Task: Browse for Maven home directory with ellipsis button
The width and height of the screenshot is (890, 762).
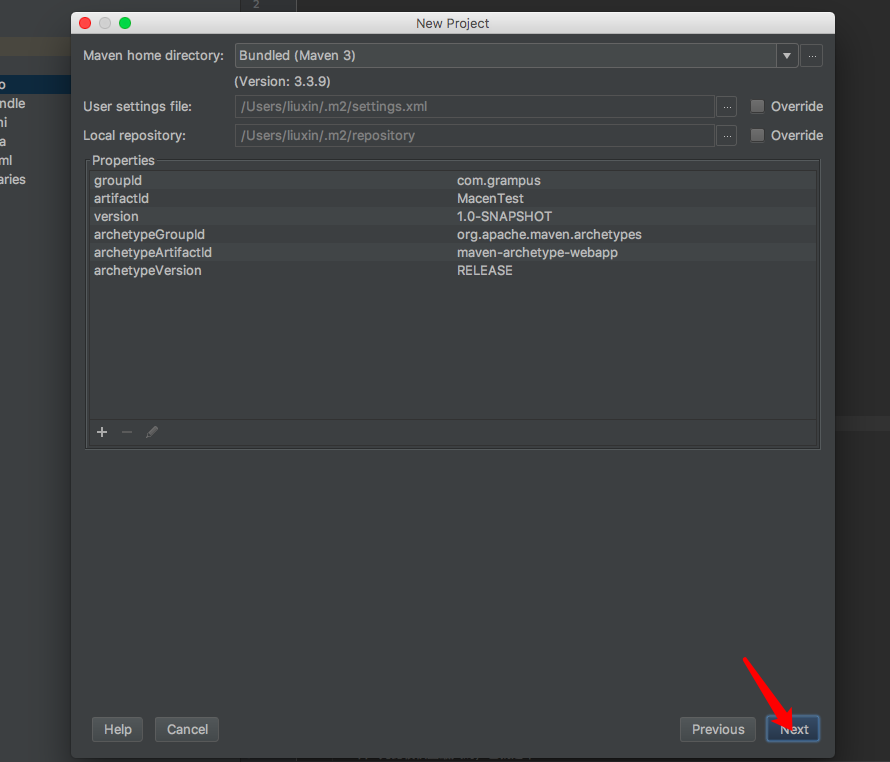Action: [812, 56]
